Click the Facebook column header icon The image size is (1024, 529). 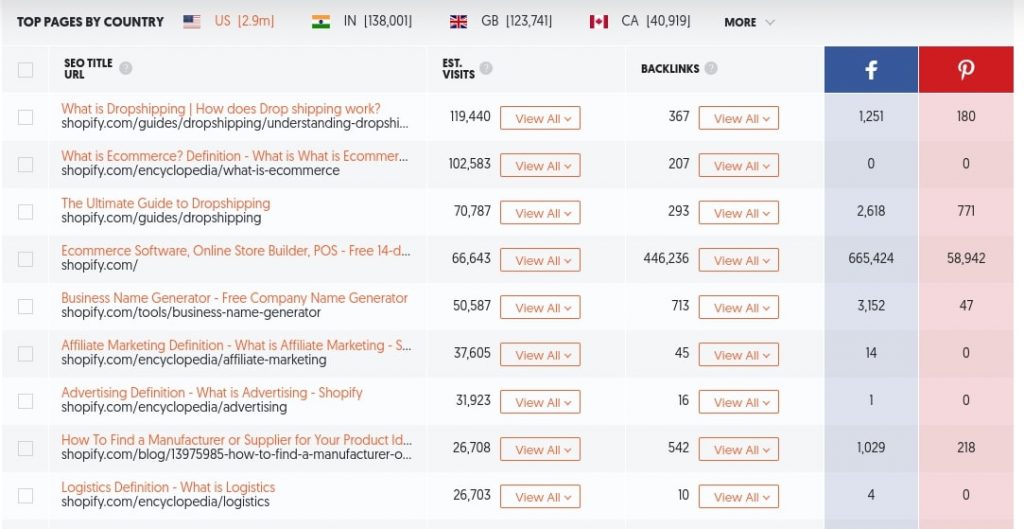point(871,70)
